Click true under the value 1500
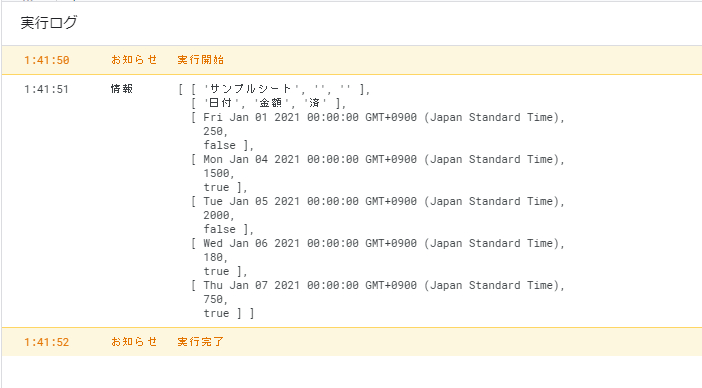702x388 pixels. click(216, 187)
